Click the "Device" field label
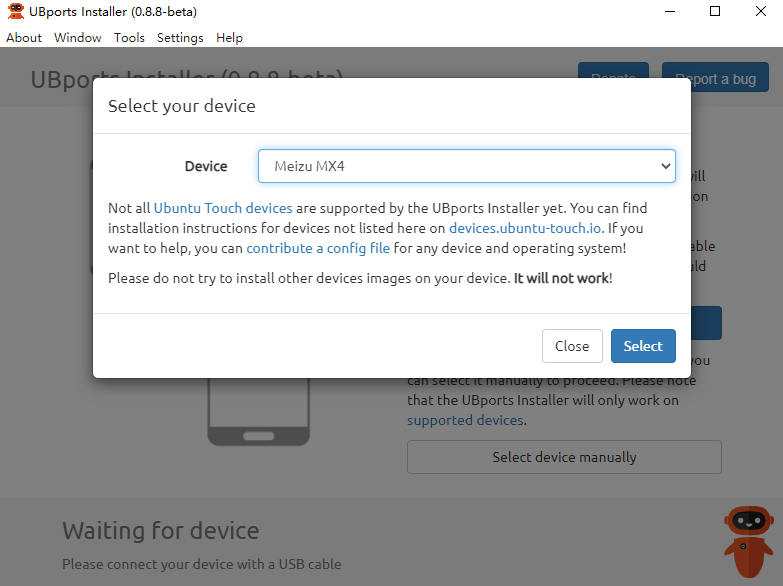This screenshot has width=783, height=586. point(206,166)
